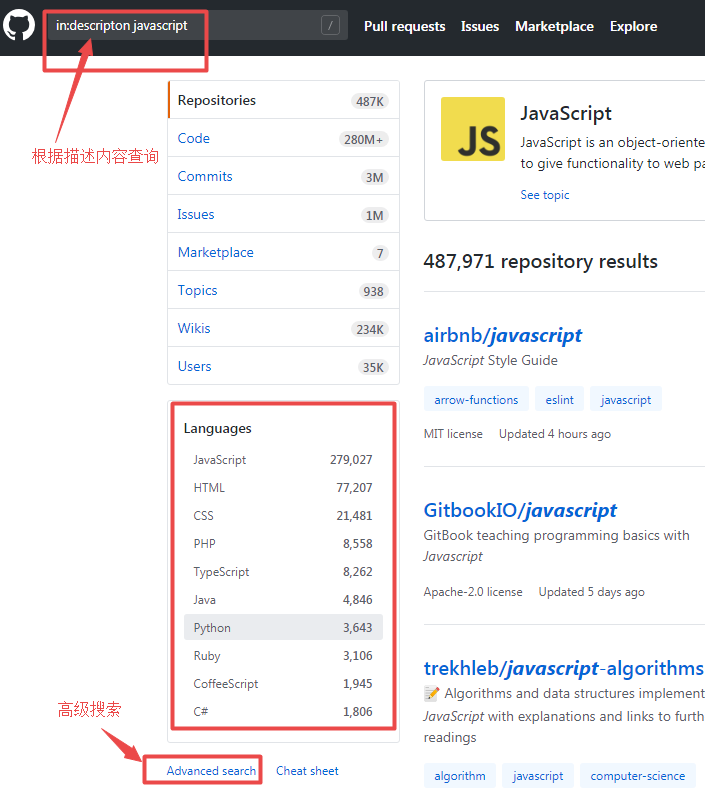Filter results by Python language
This screenshot has height=790, width=705.
283,627
